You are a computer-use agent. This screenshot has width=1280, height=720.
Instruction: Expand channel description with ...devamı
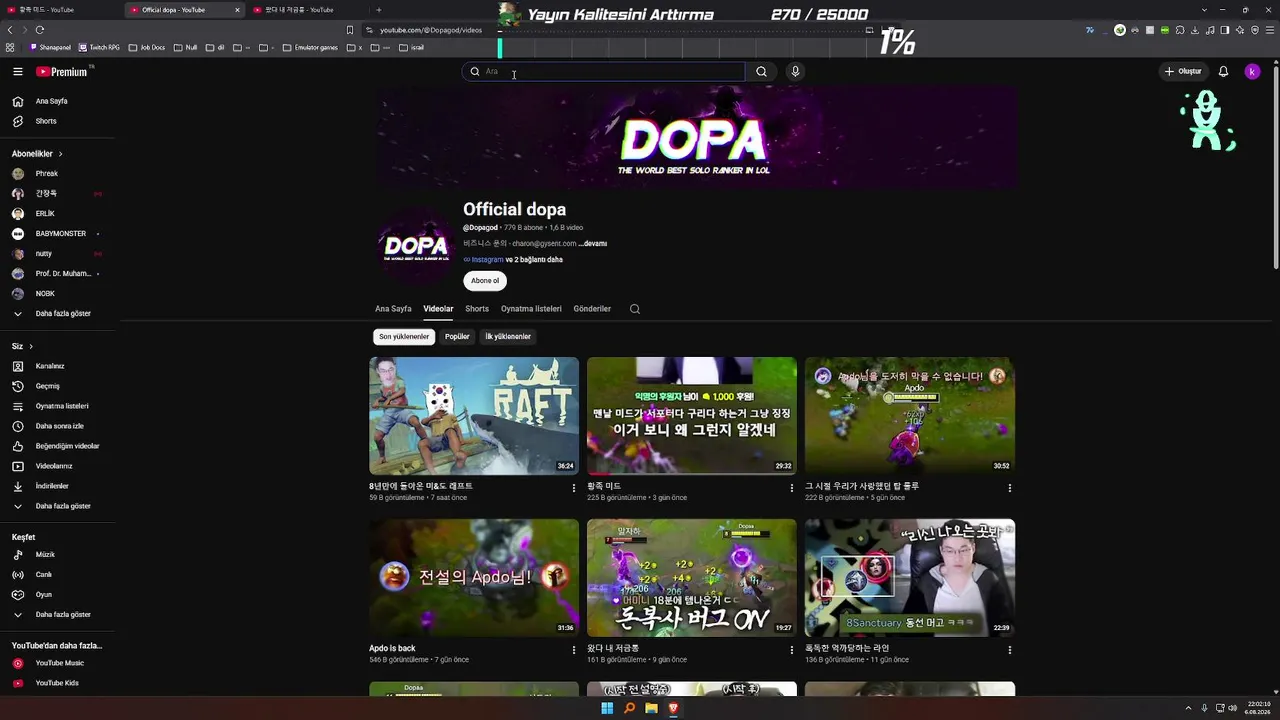(593, 243)
